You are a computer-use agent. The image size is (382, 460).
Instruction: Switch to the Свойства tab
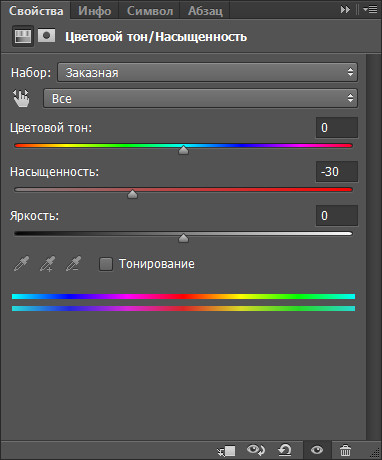pyautogui.click(x=36, y=11)
